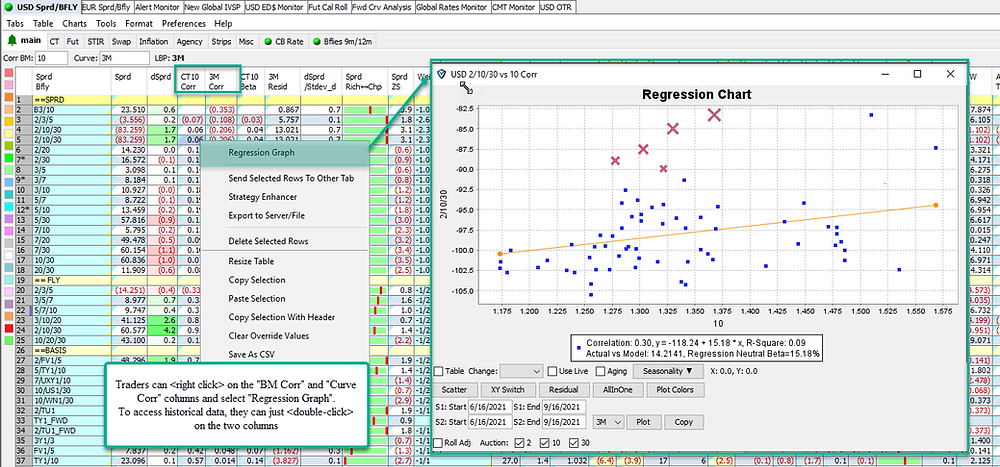Switch to the Alert Monitor tab
The image size is (1000, 467).
(158, 8)
